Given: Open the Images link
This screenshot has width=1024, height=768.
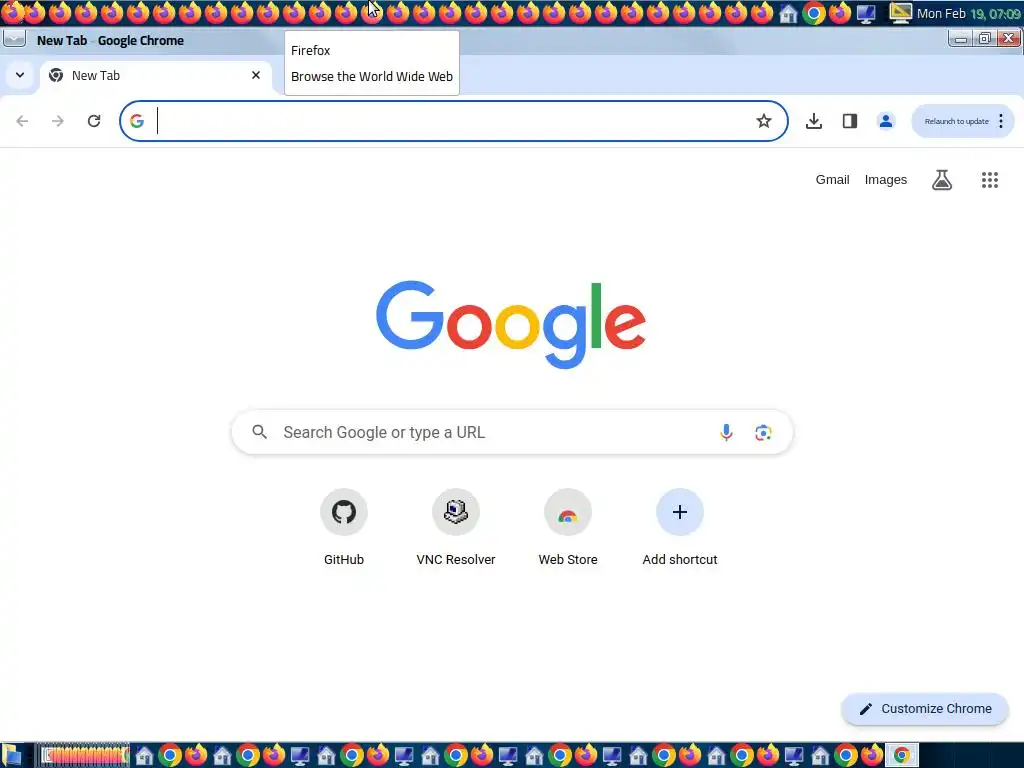Looking at the screenshot, I should [x=886, y=180].
